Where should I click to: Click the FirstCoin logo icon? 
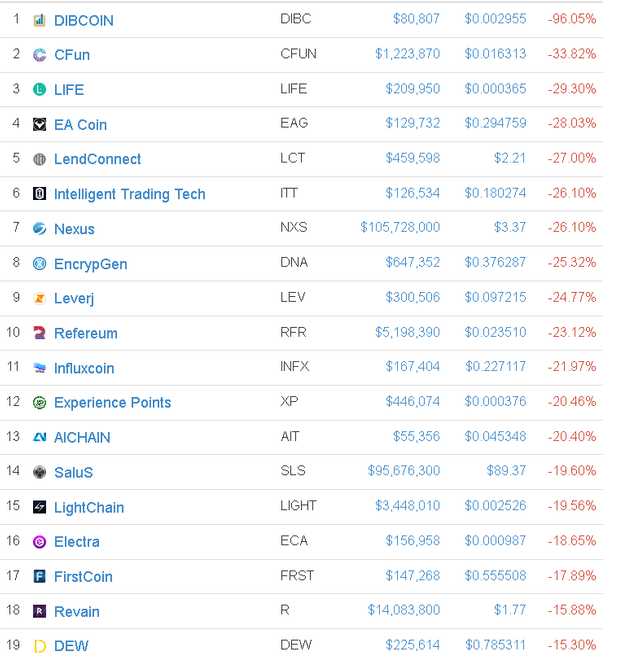39,577
